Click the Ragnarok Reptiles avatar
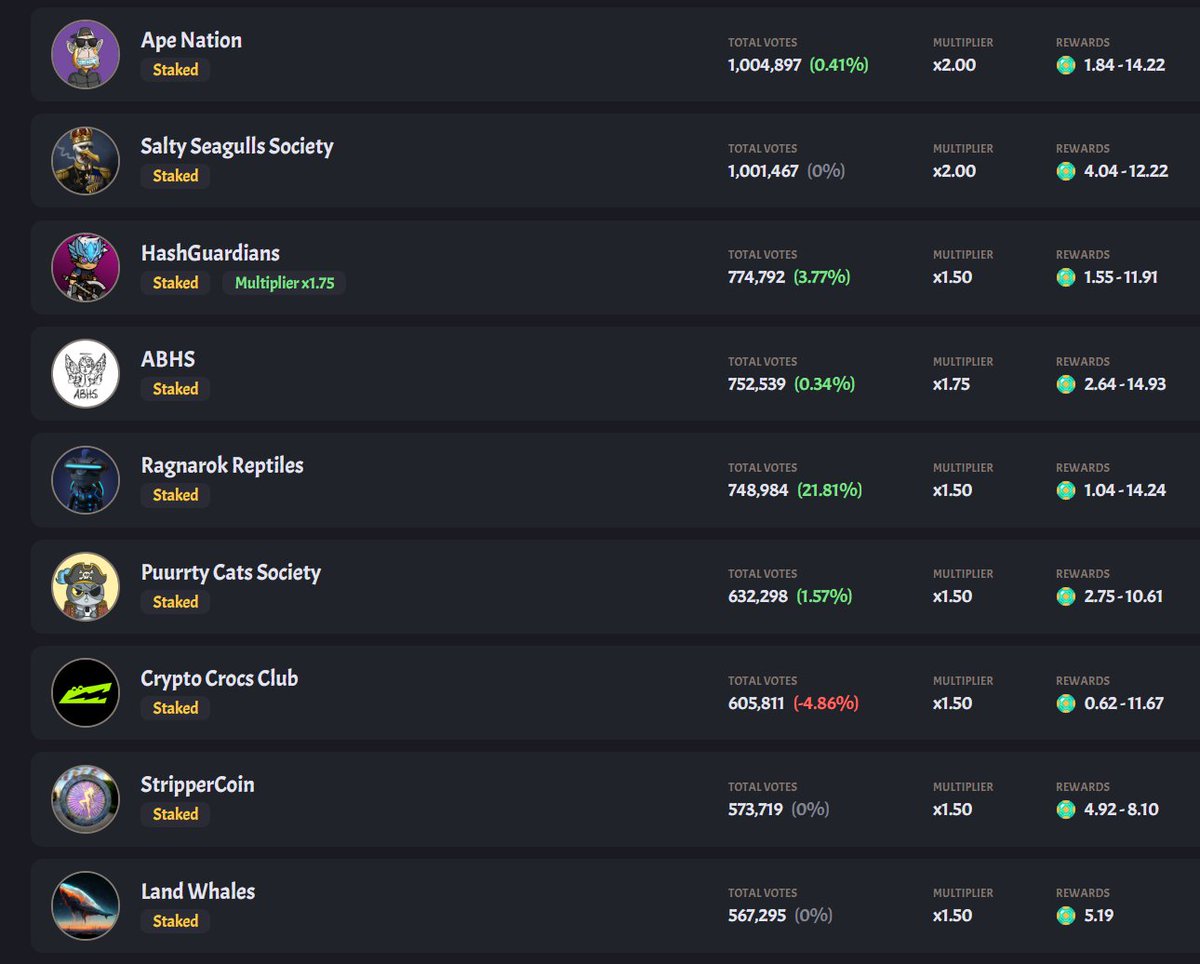This screenshot has width=1200, height=964. point(85,480)
